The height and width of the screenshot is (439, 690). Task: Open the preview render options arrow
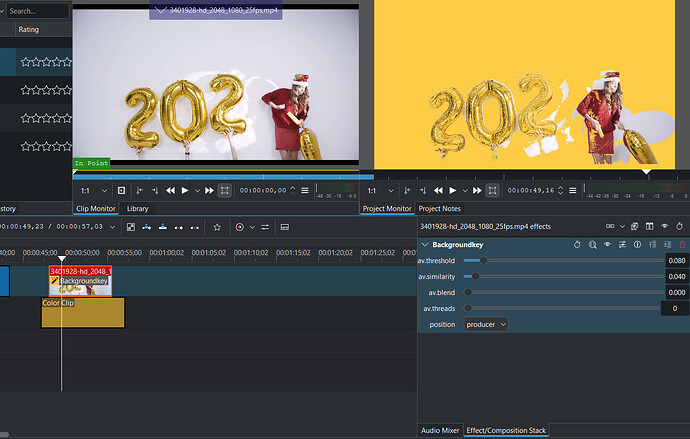[252, 227]
